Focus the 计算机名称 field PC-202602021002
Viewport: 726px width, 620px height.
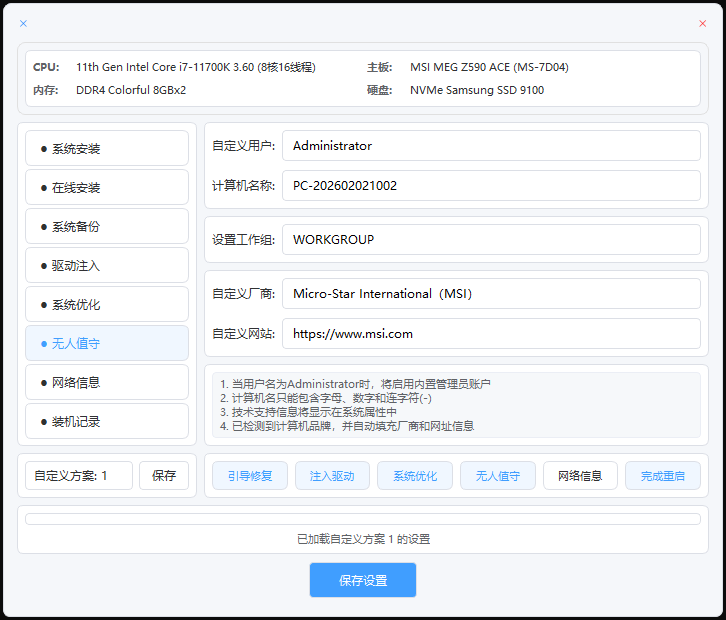pyautogui.click(x=491, y=186)
